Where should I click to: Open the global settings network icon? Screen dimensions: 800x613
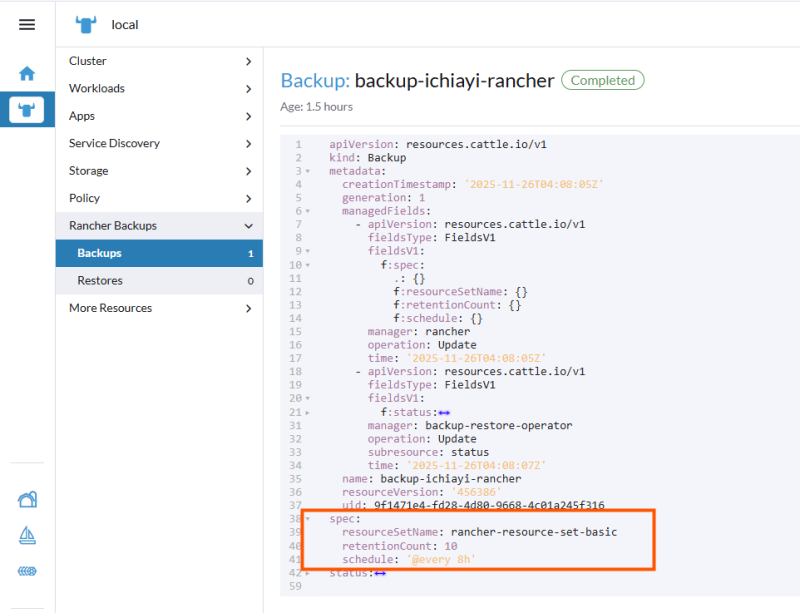[27, 571]
